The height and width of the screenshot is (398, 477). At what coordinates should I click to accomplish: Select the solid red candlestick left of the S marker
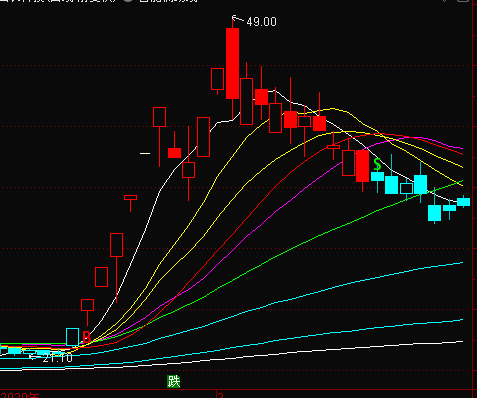[x=363, y=166]
